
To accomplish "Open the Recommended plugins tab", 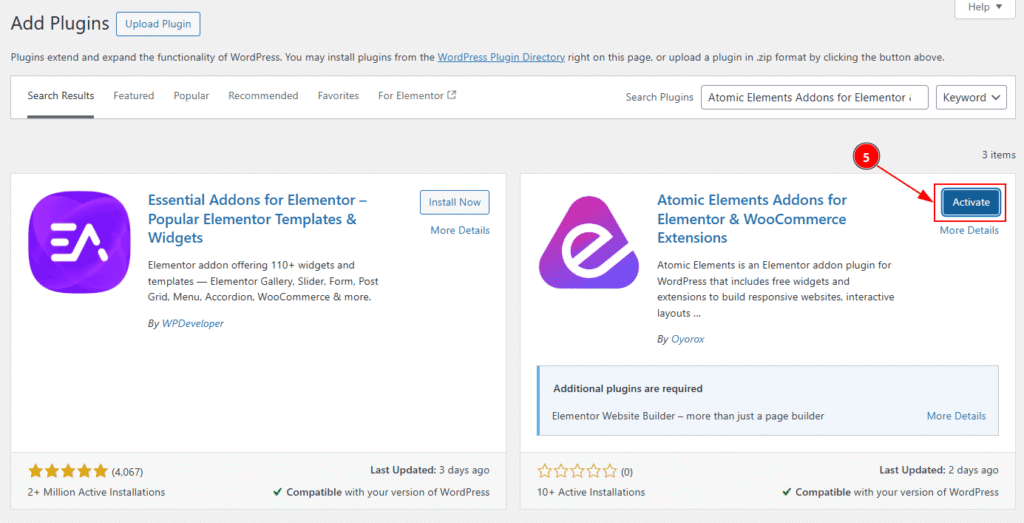I will click(x=263, y=96).
